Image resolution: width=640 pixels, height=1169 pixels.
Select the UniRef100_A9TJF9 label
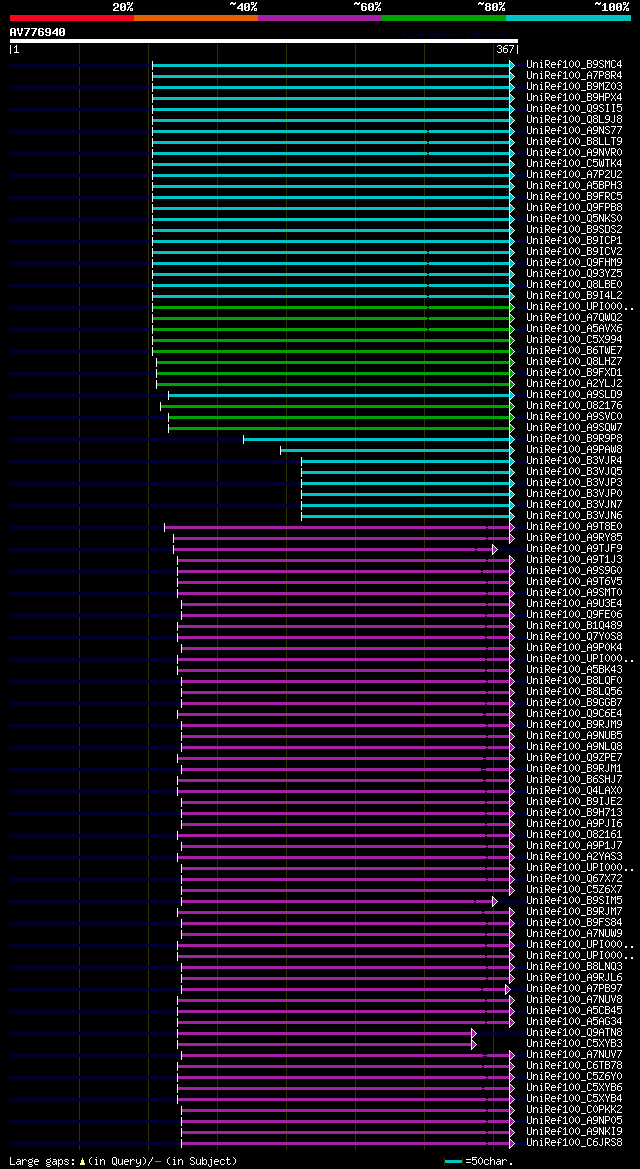coord(574,549)
